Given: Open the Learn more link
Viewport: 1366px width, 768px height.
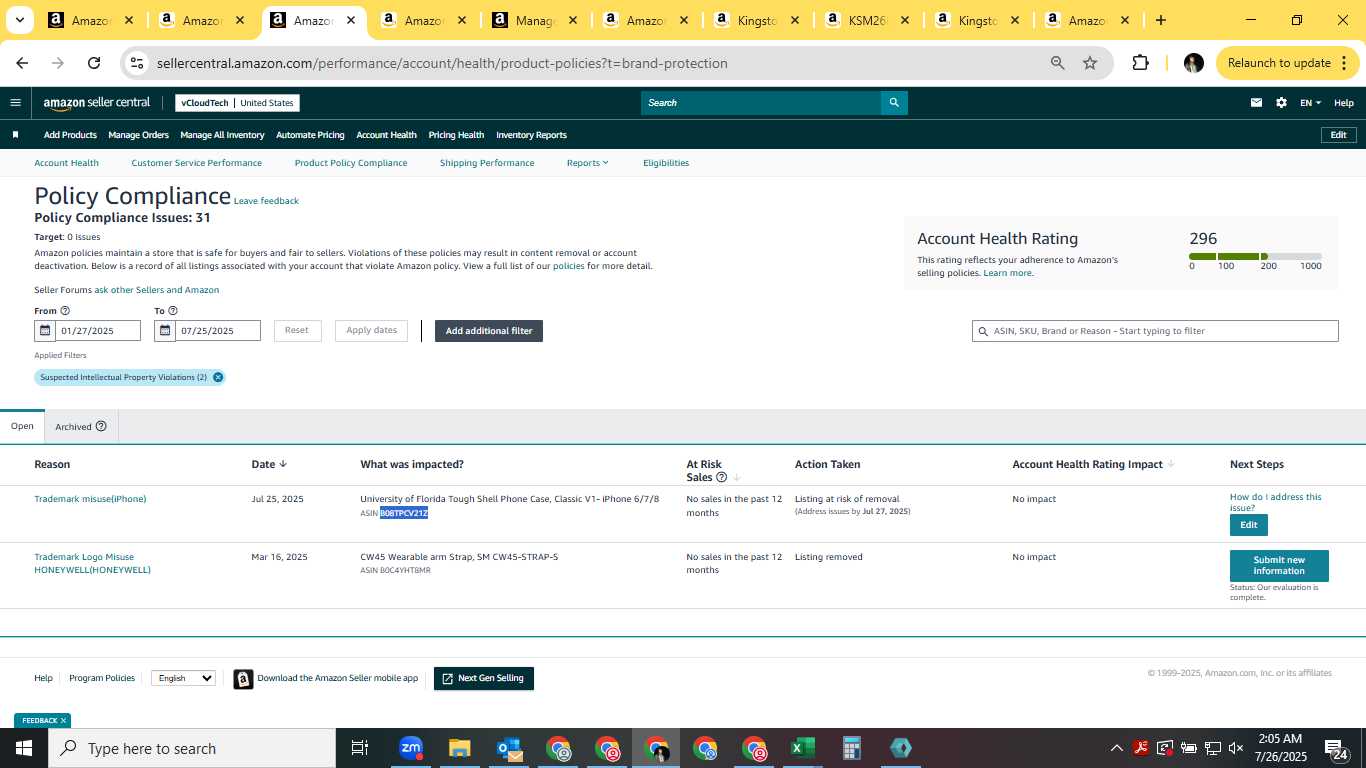Looking at the screenshot, I should point(1008,273).
